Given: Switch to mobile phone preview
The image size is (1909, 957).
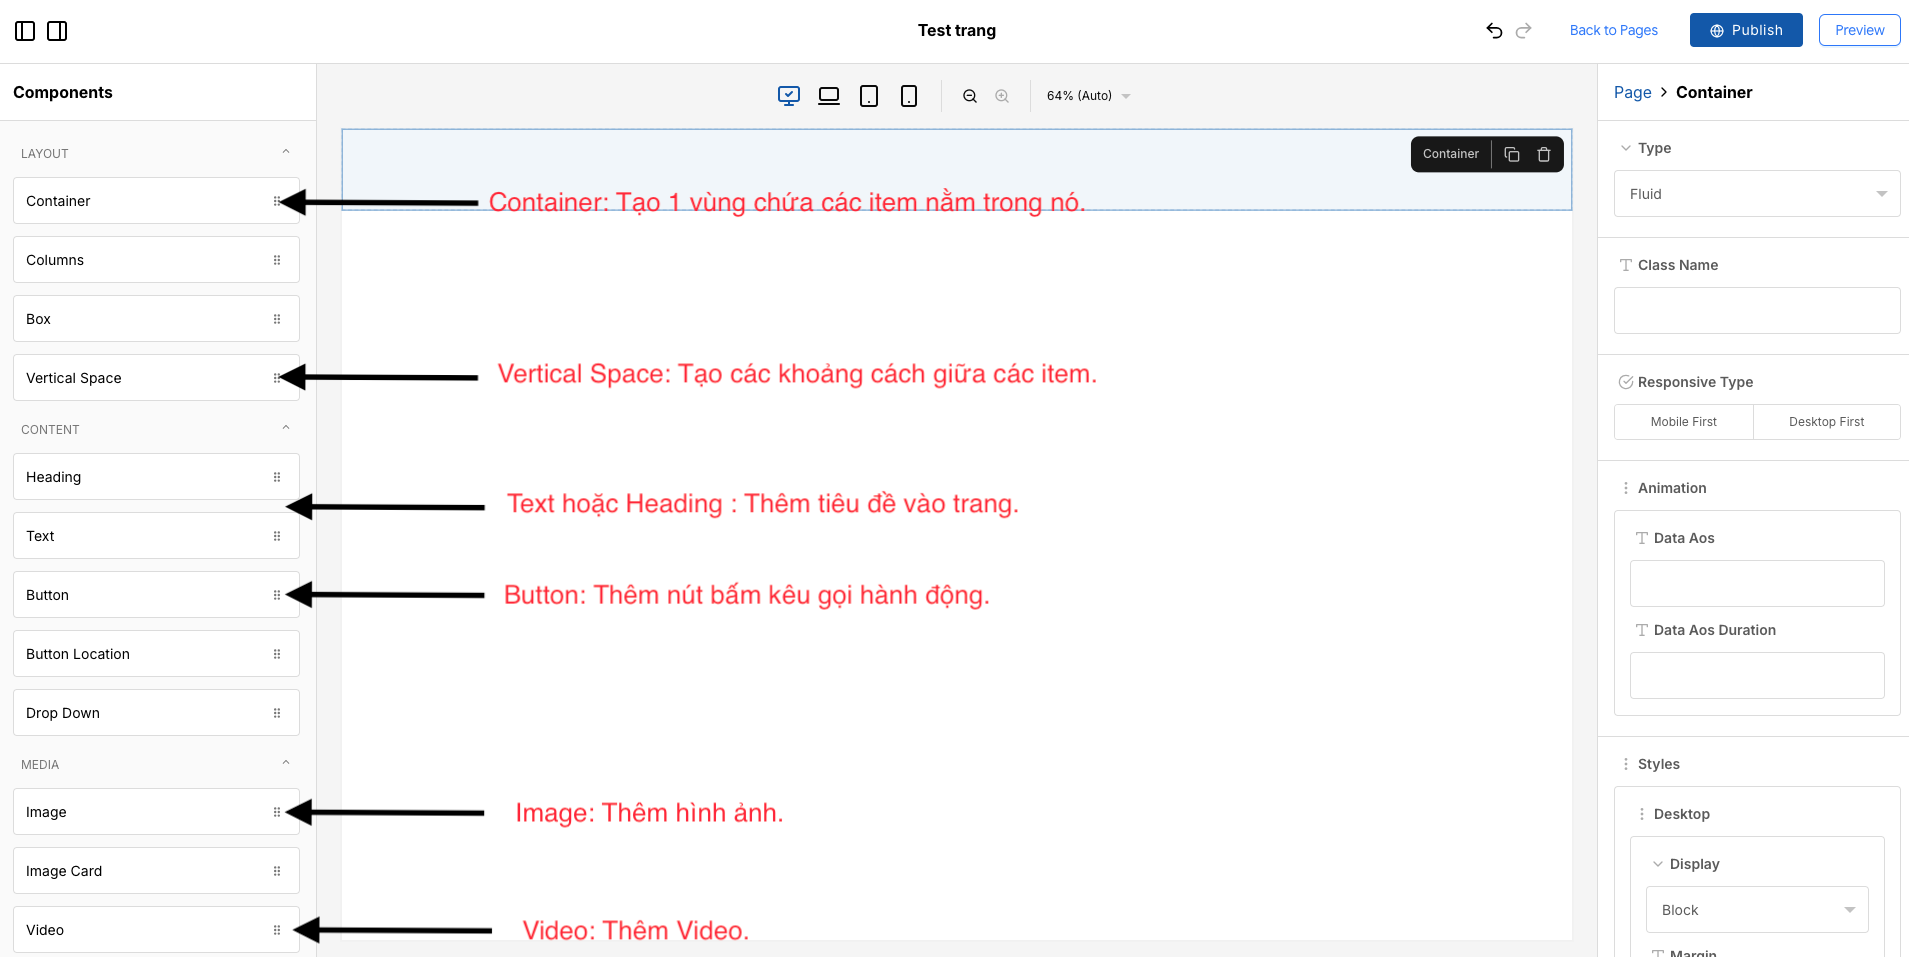Looking at the screenshot, I should click(909, 96).
